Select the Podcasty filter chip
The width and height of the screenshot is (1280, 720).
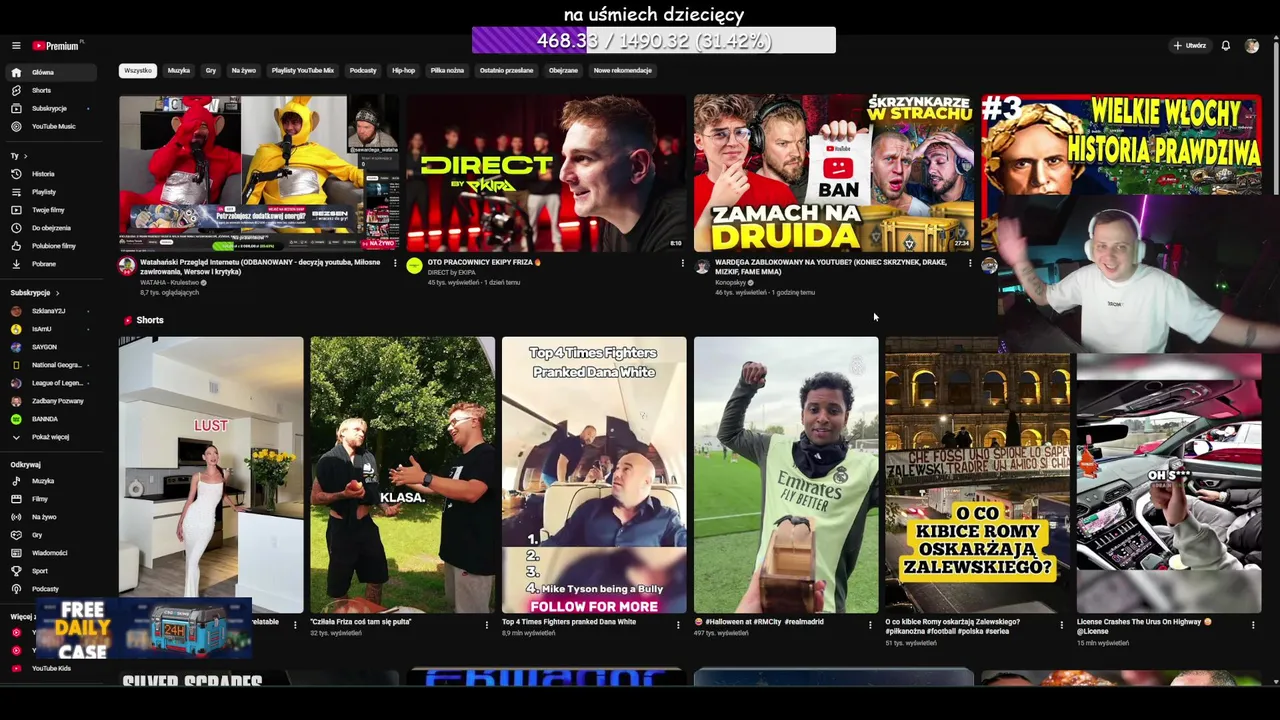pyautogui.click(x=363, y=71)
